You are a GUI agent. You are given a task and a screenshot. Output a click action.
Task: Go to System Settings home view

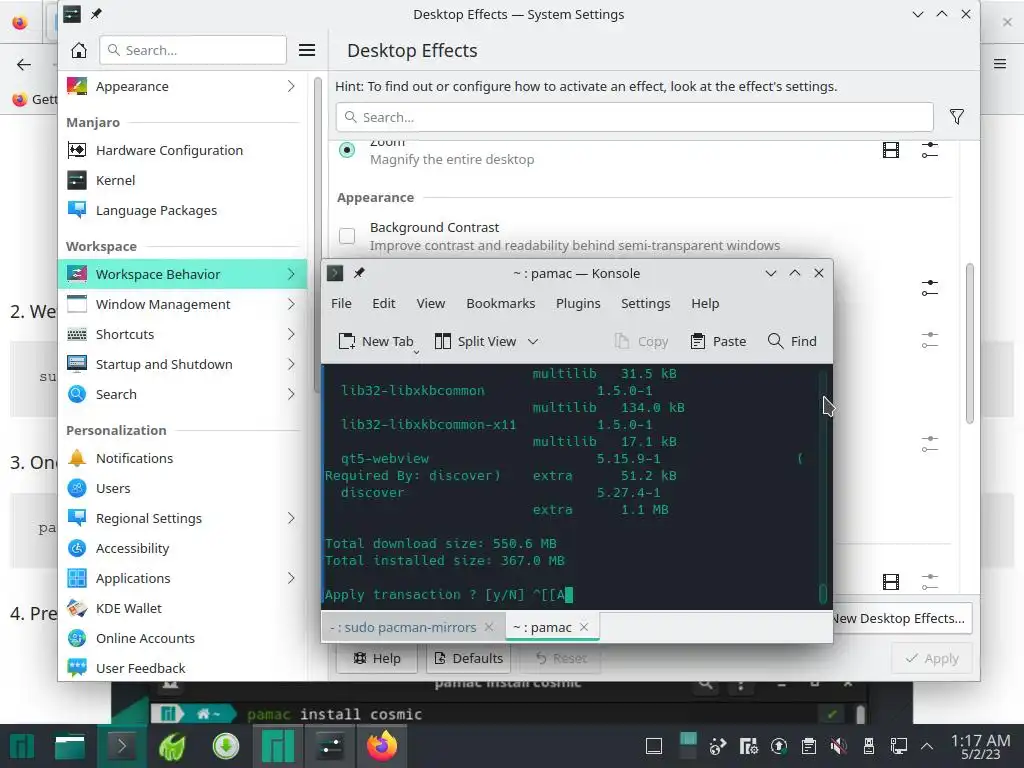coord(78,50)
